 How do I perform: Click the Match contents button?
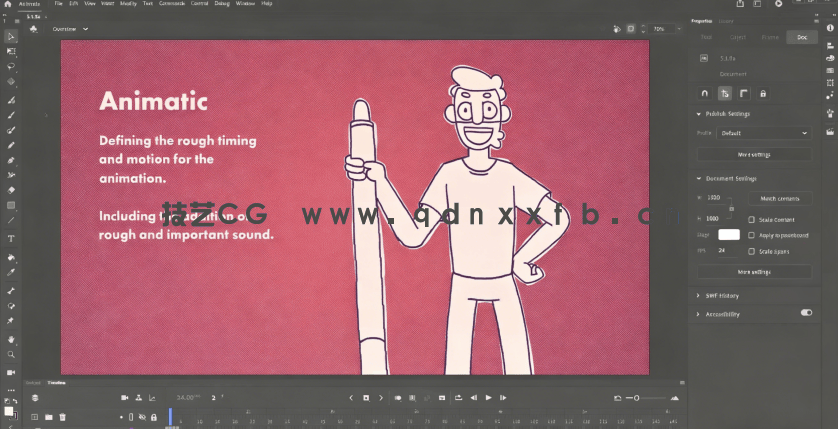point(780,198)
